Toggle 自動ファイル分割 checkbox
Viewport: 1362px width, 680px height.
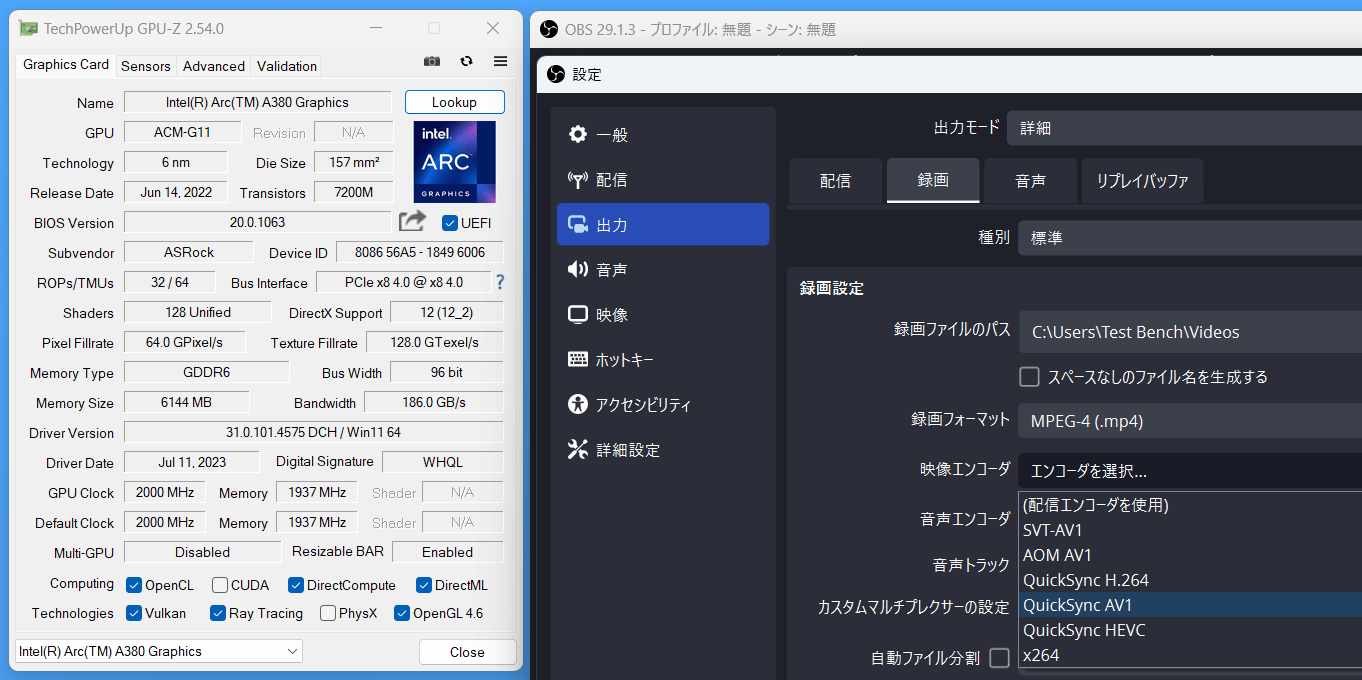pyautogui.click(x=999, y=658)
